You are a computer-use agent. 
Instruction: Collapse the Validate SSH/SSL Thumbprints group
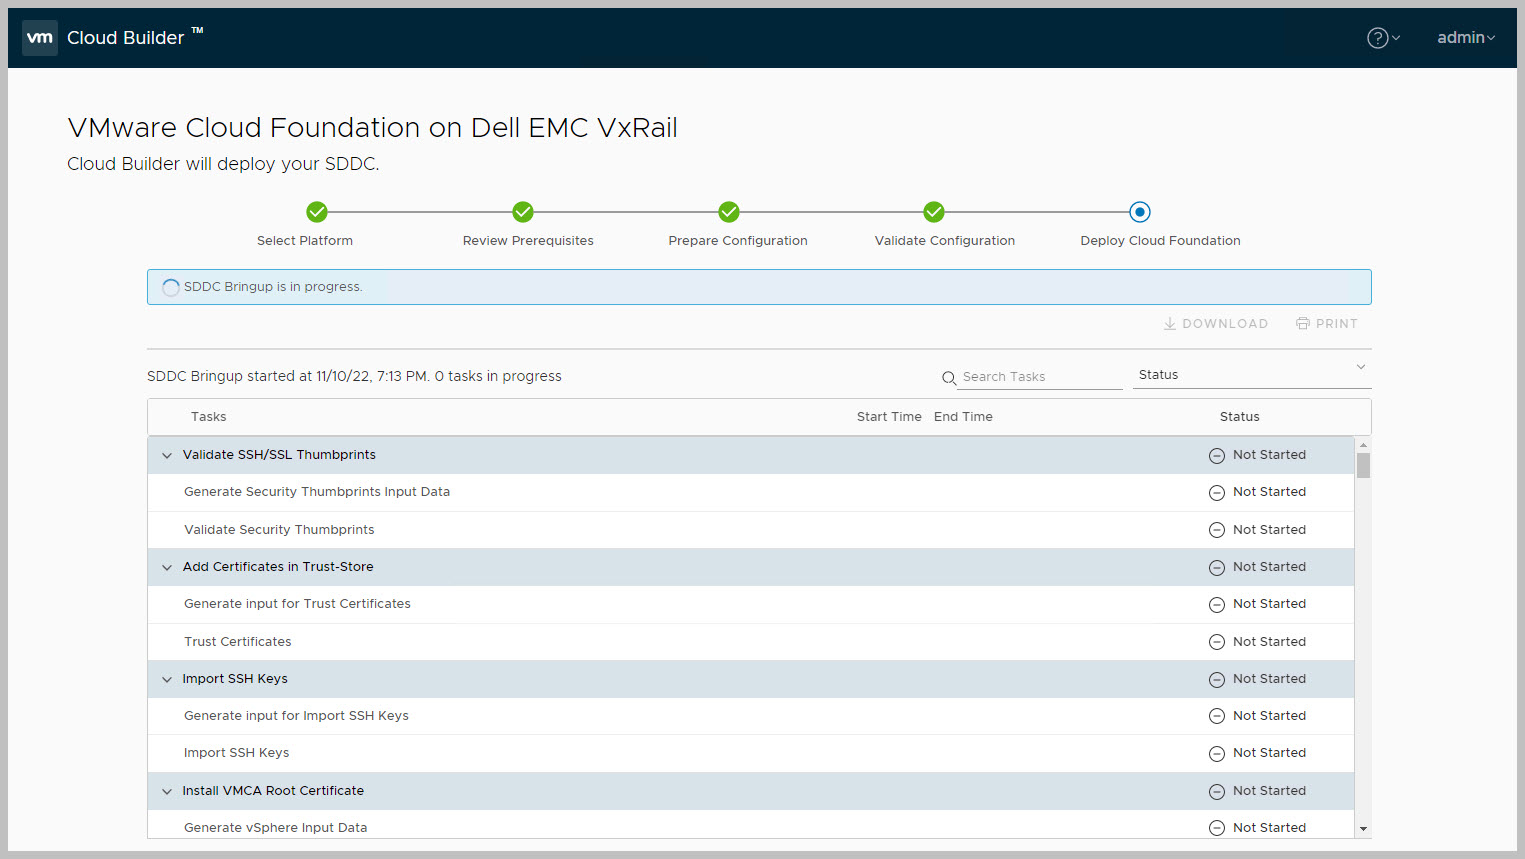(x=167, y=456)
